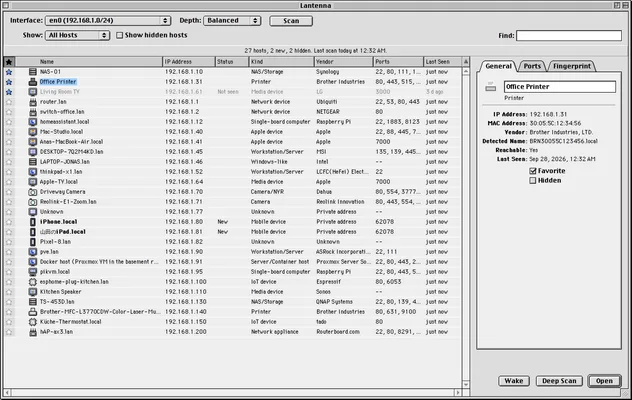This screenshot has height=400, width=632.
Task: Click the Küche-Thermostat.local IoT icon
Action: pyautogui.click(x=33, y=322)
